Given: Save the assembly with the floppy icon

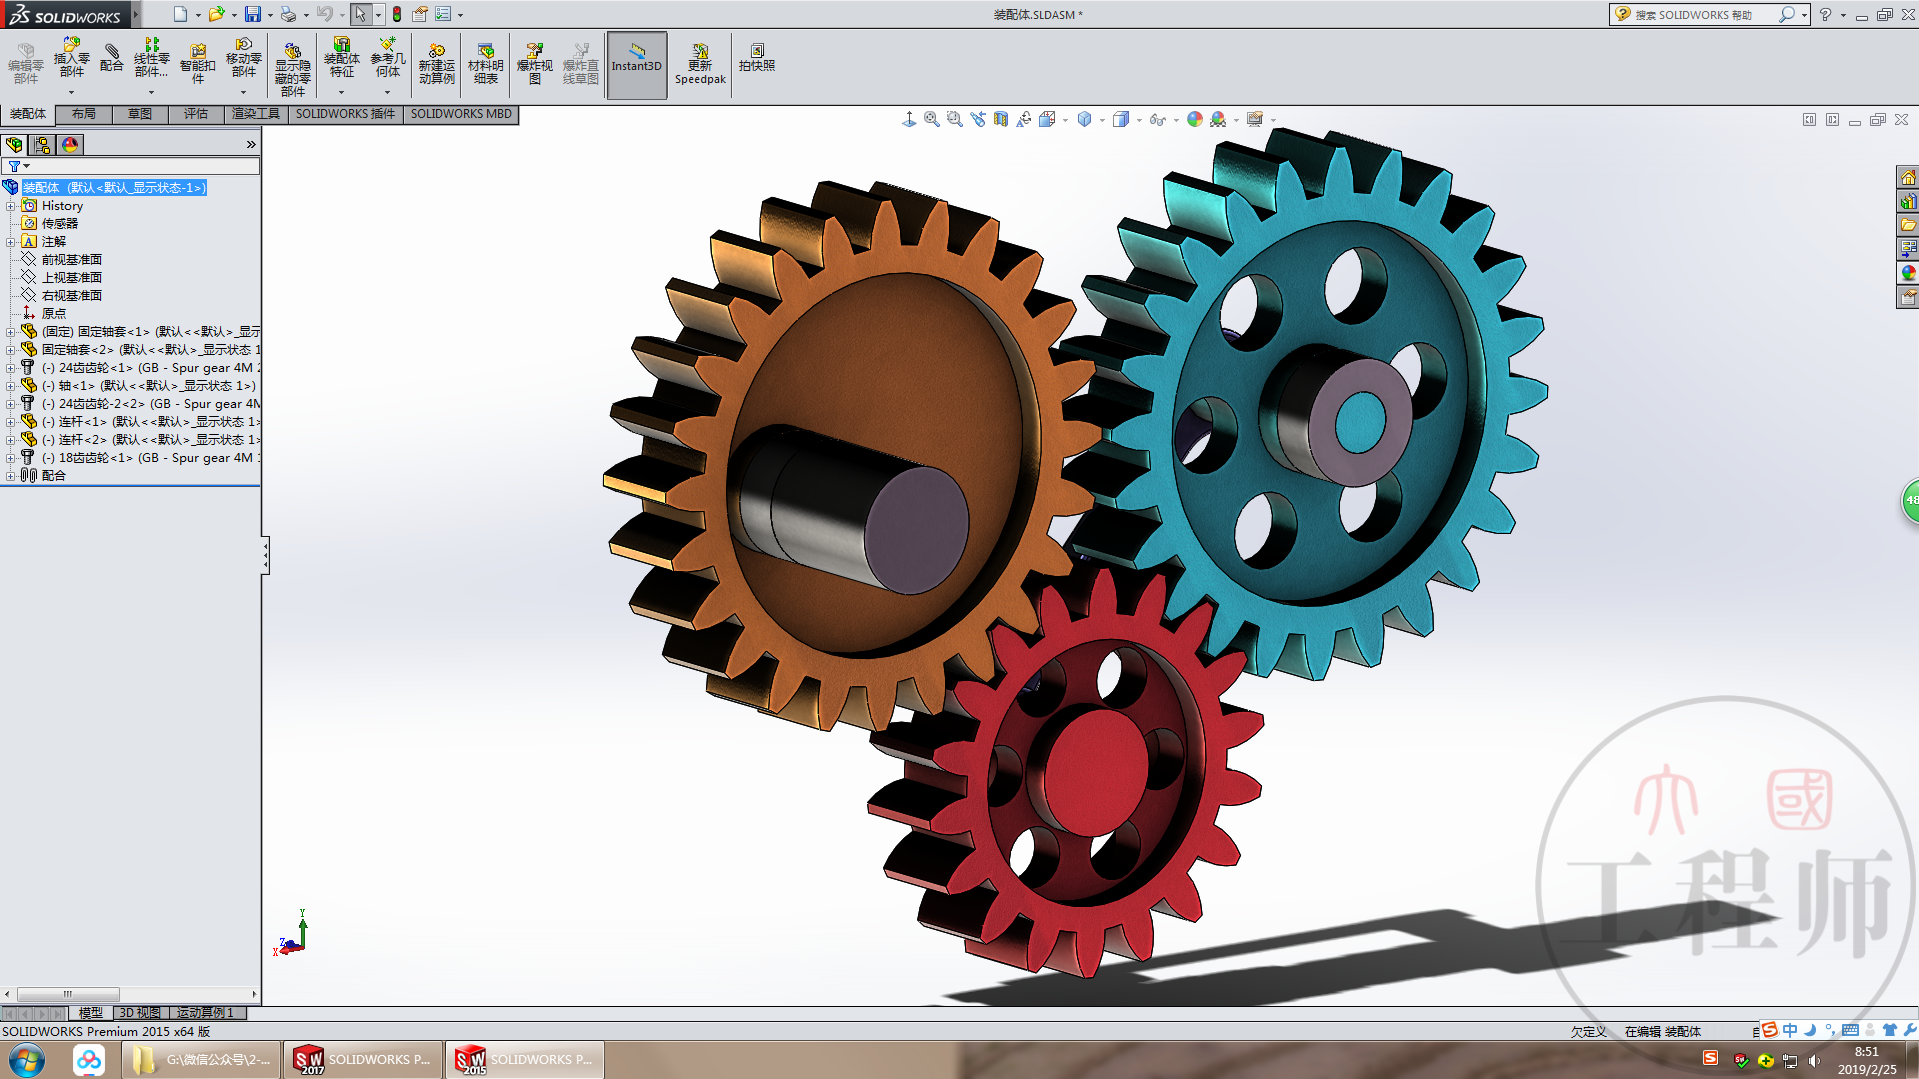Looking at the screenshot, I should point(253,14).
